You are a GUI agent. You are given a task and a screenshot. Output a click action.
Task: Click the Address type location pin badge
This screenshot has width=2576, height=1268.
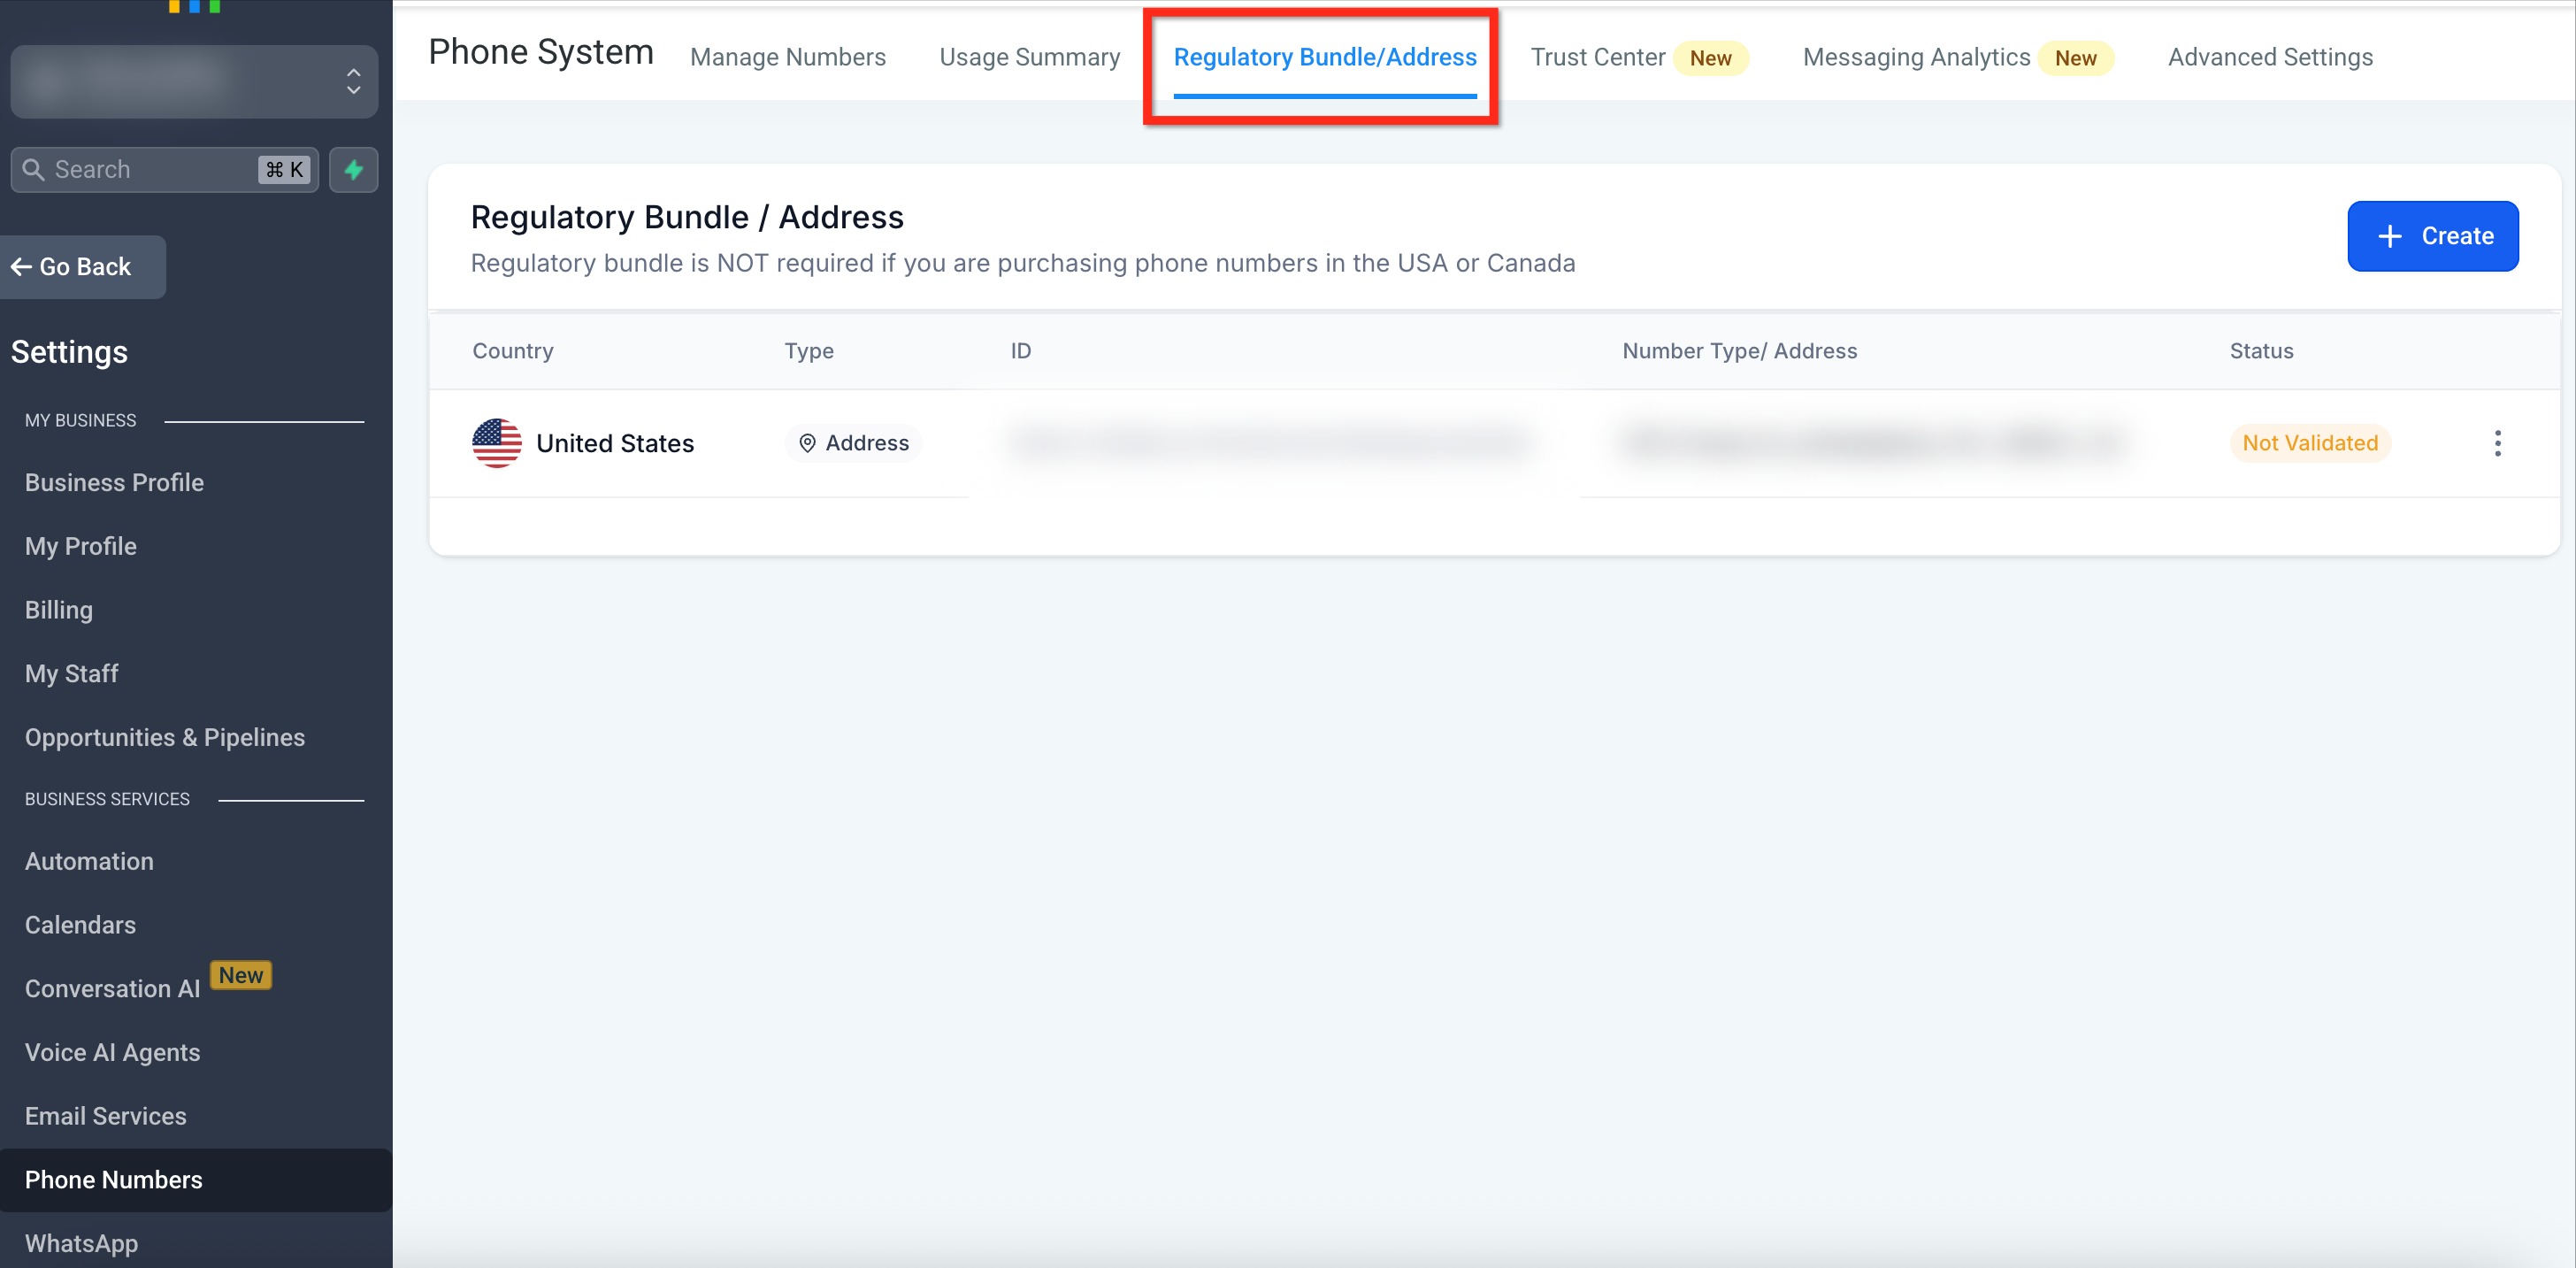853,443
